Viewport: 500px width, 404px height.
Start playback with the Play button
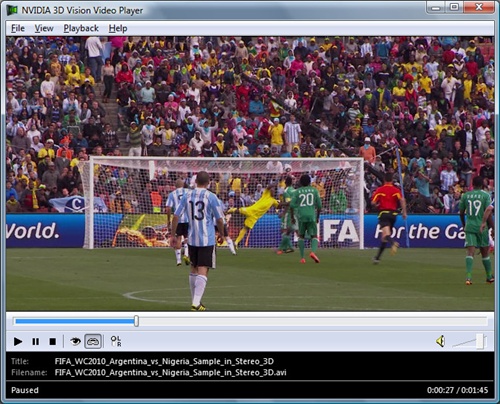click(x=18, y=342)
